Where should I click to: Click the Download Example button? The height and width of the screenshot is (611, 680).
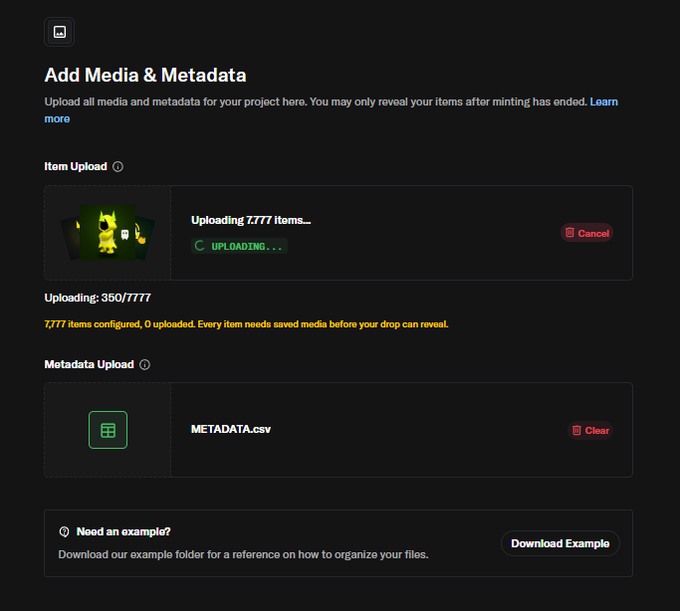pyautogui.click(x=560, y=543)
